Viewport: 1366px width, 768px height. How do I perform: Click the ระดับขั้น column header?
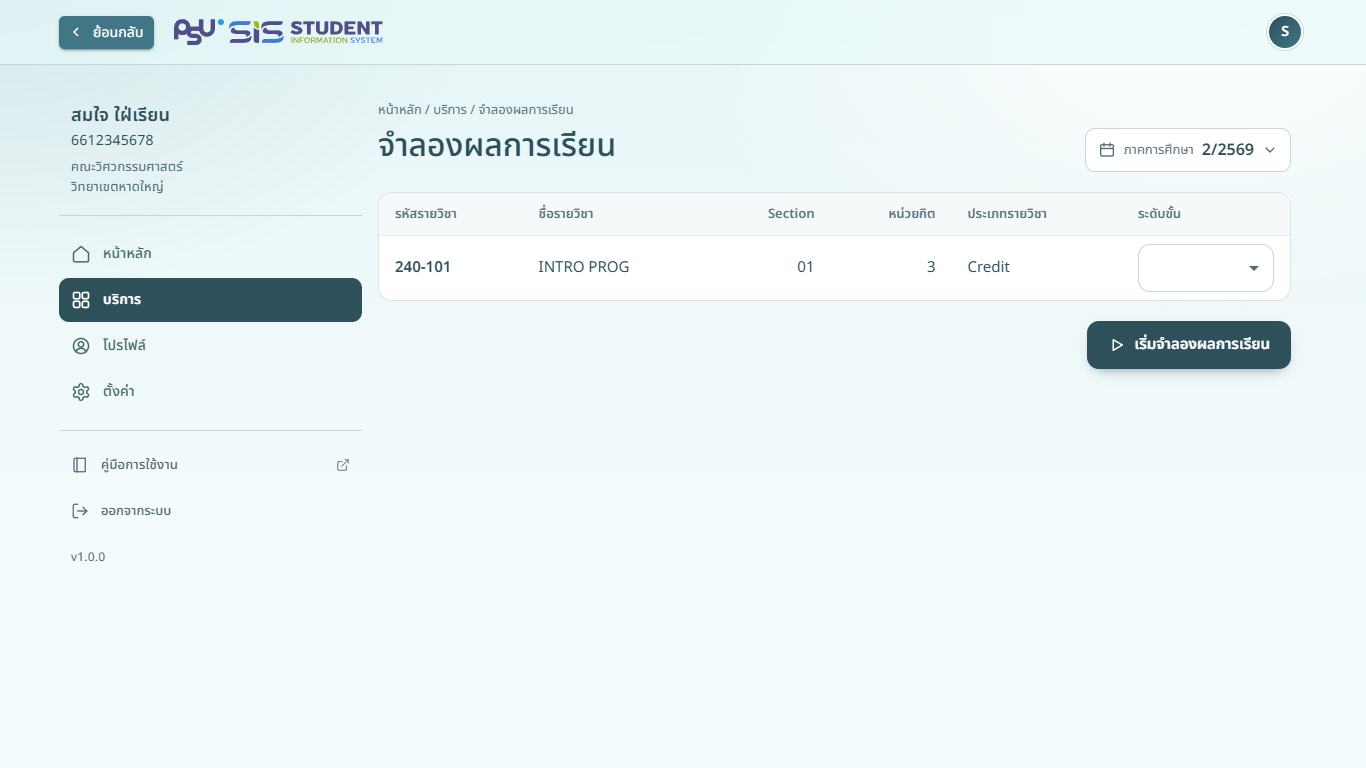(1159, 214)
